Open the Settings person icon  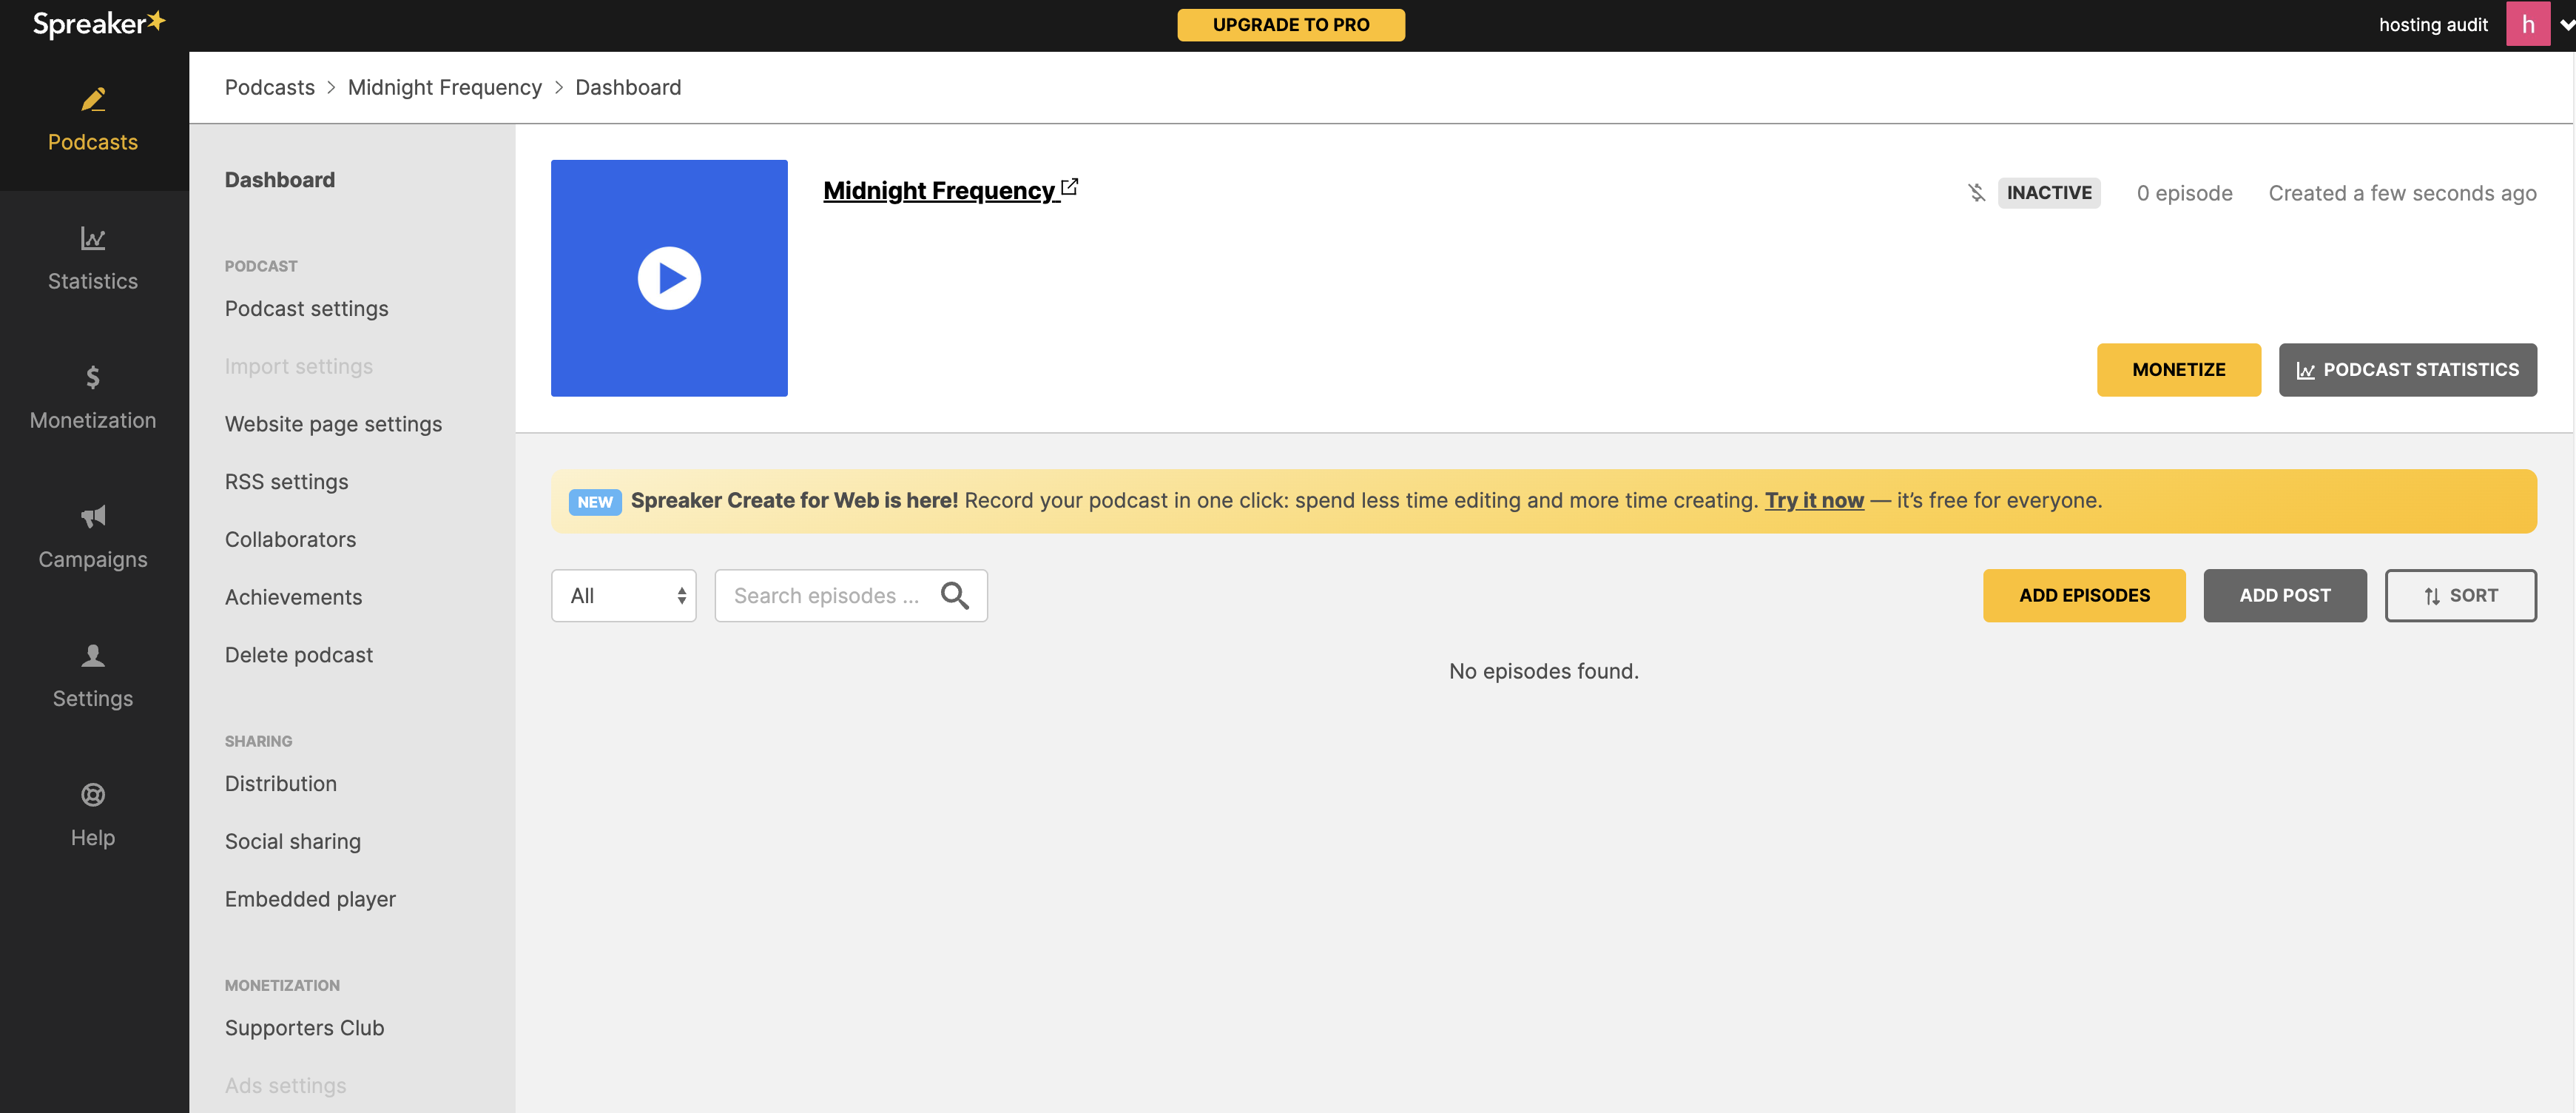click(x=93, y=655)
